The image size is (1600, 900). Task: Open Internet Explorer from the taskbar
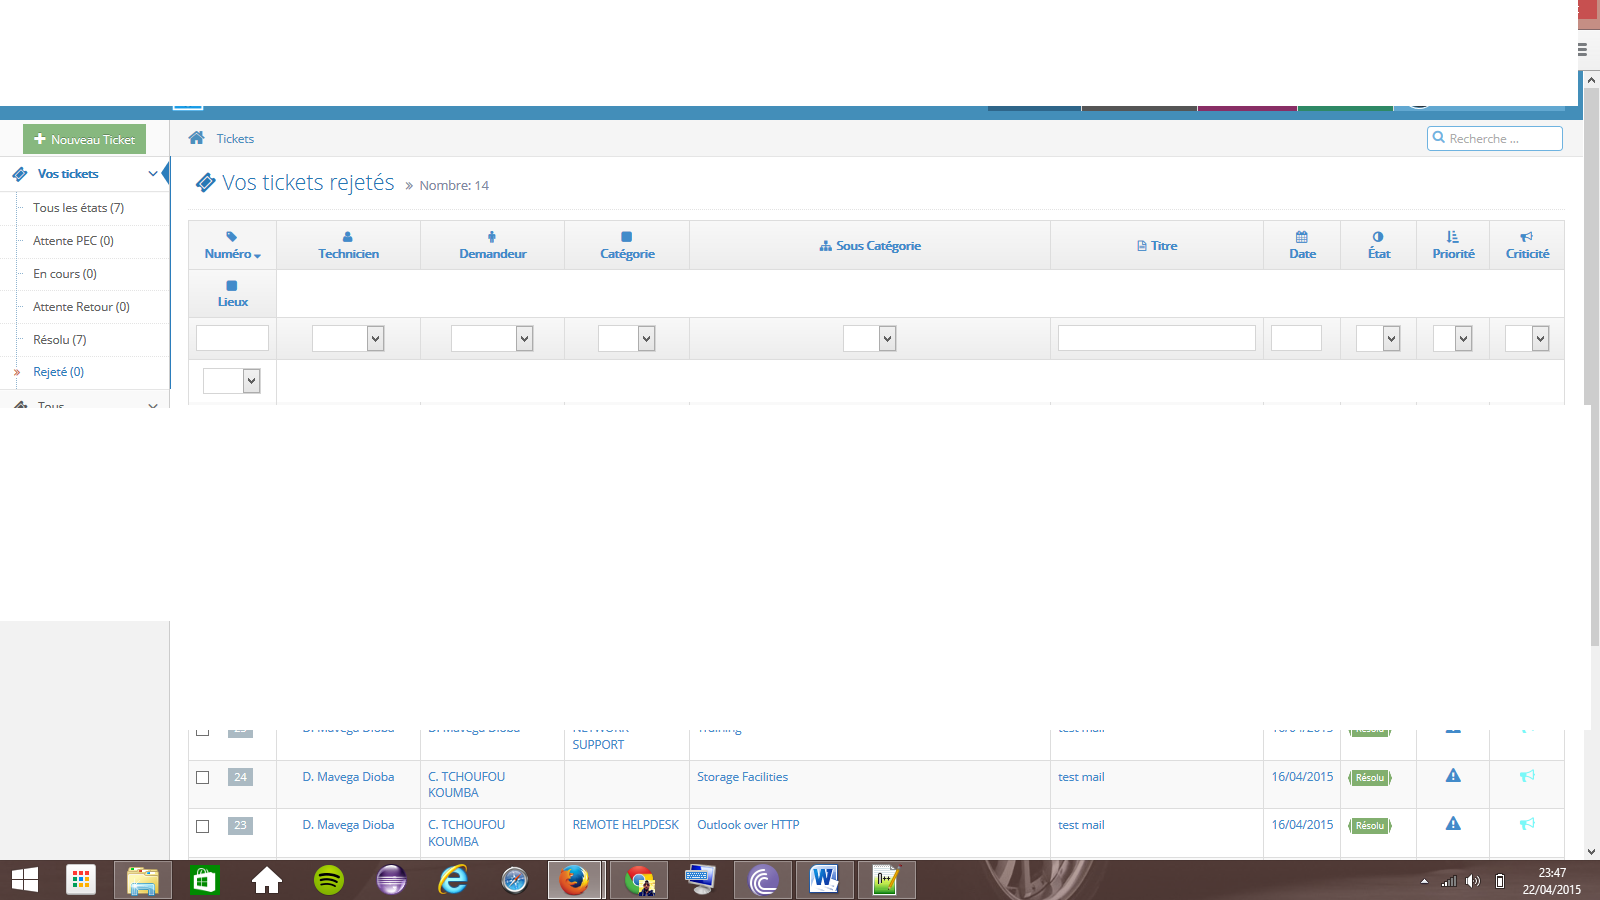453,880
